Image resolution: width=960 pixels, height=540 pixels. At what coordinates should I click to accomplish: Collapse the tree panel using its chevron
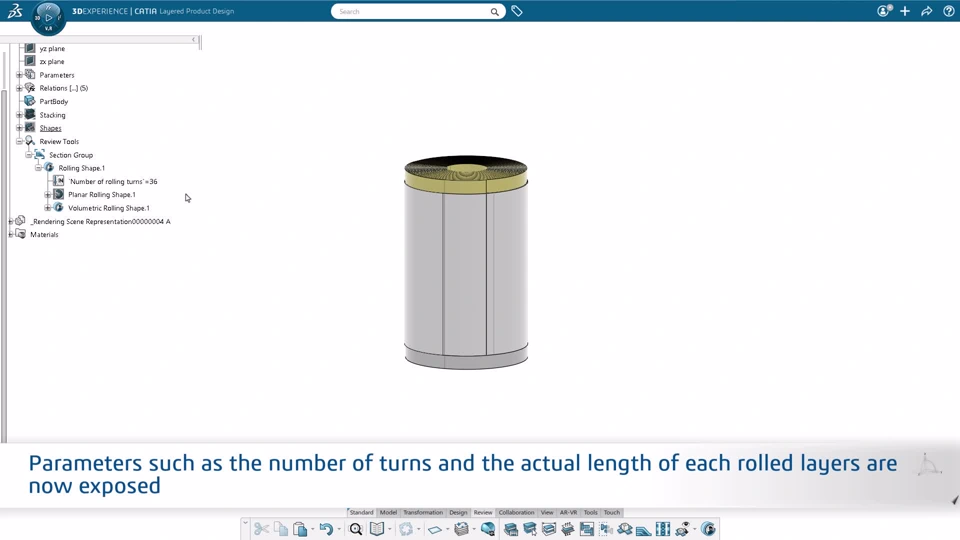193,40
